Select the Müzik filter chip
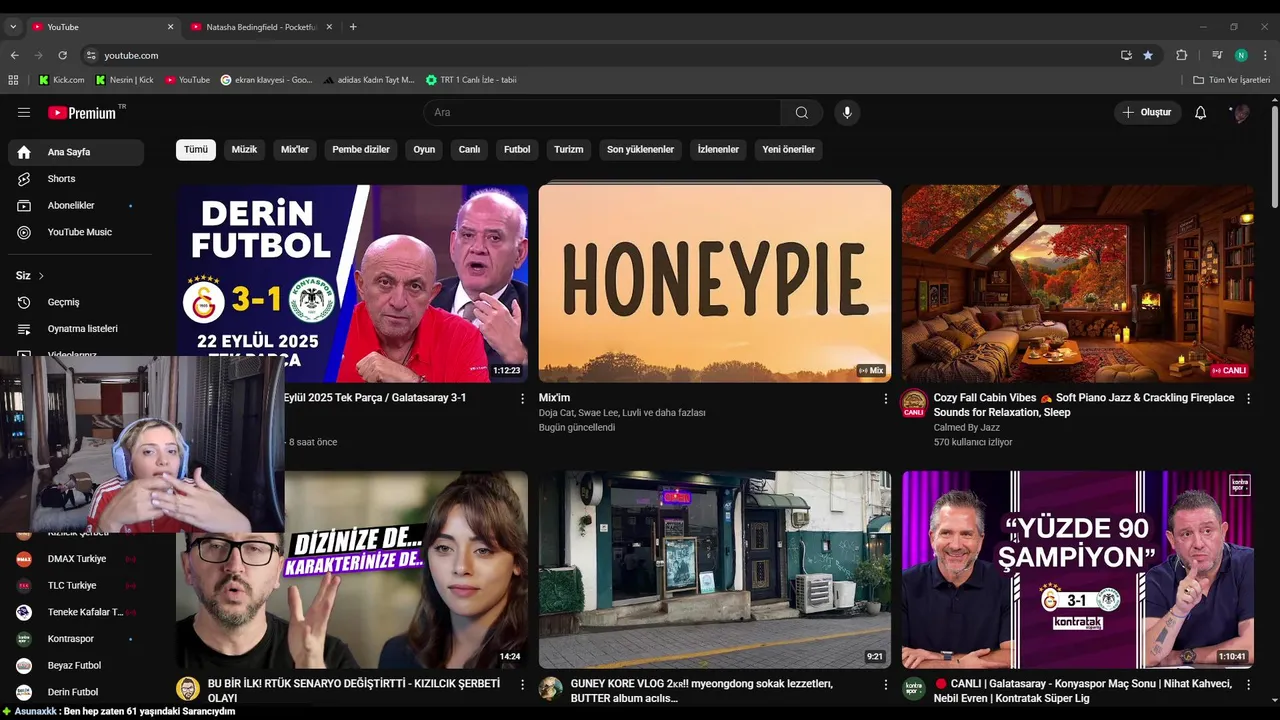Image resolution: width=1280 pixels, height=720 pixels. click(x=244, y=149)
